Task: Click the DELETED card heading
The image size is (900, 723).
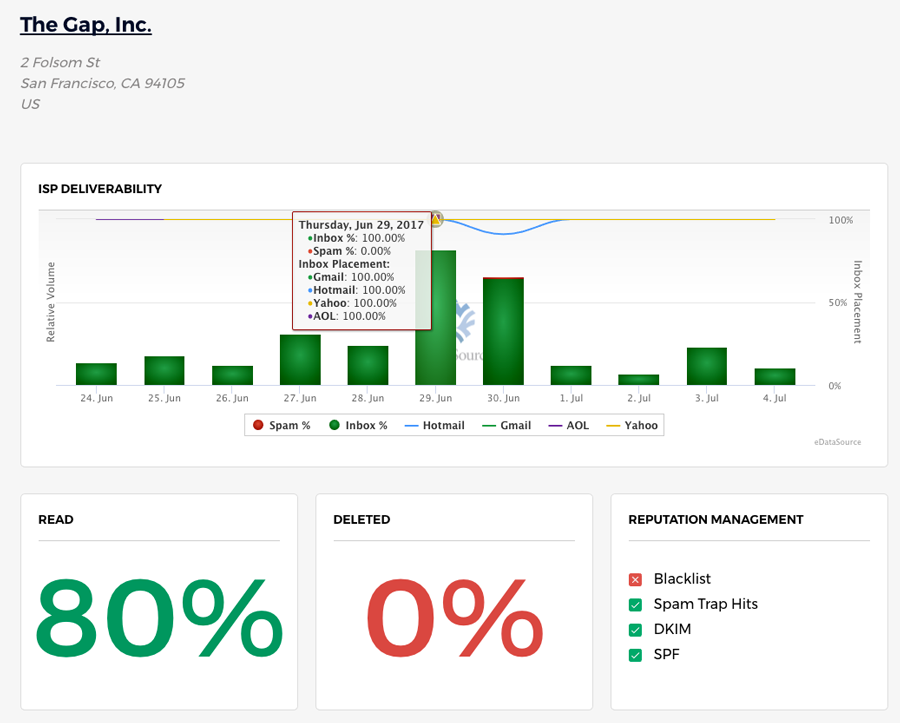Action: click(x=362, y=519)
